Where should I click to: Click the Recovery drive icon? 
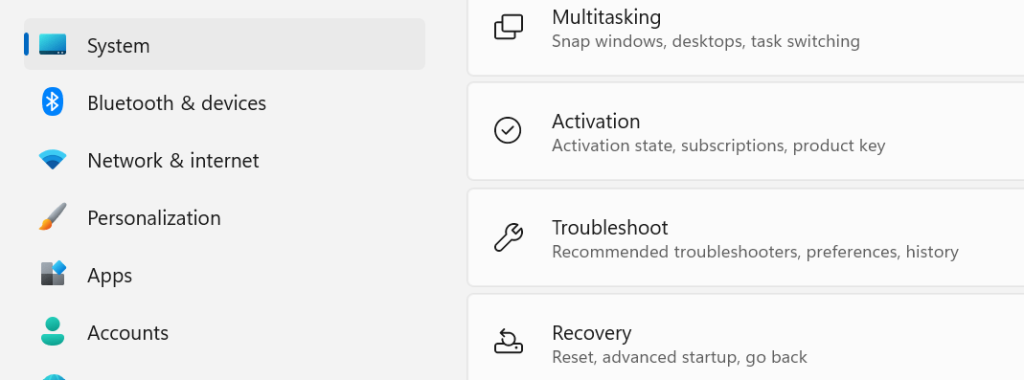coord(507,341)
